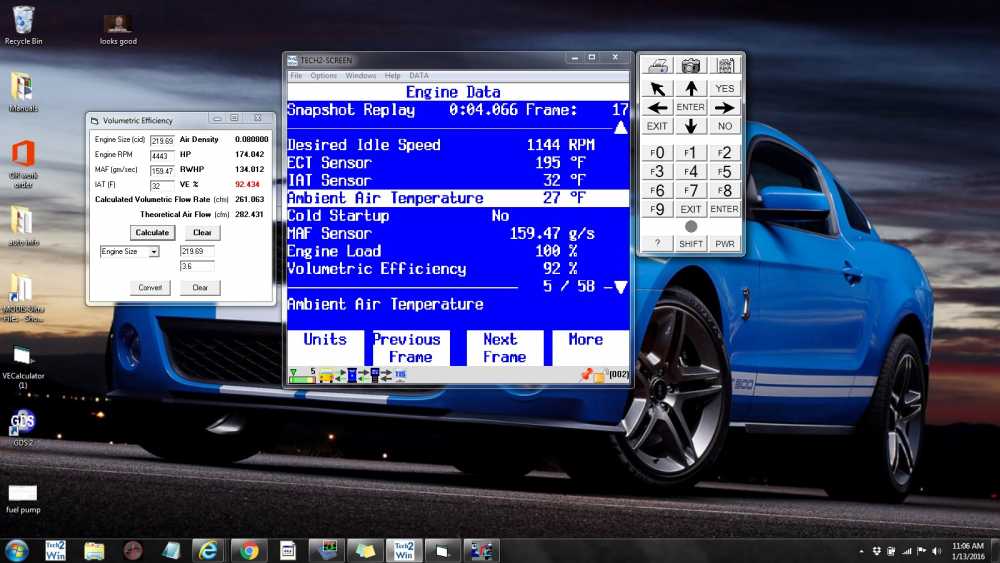The height and width of the screenshot is (563, 1000).
Task: Open the Options menu in Tech2 window
Action: pyautogui.click(x=323, y=76)
